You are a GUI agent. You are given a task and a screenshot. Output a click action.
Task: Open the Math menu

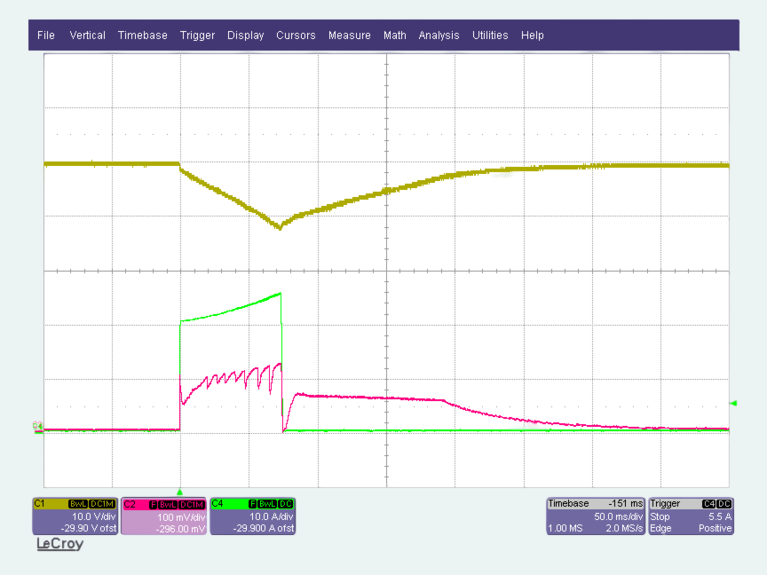[x=395, y=35]
